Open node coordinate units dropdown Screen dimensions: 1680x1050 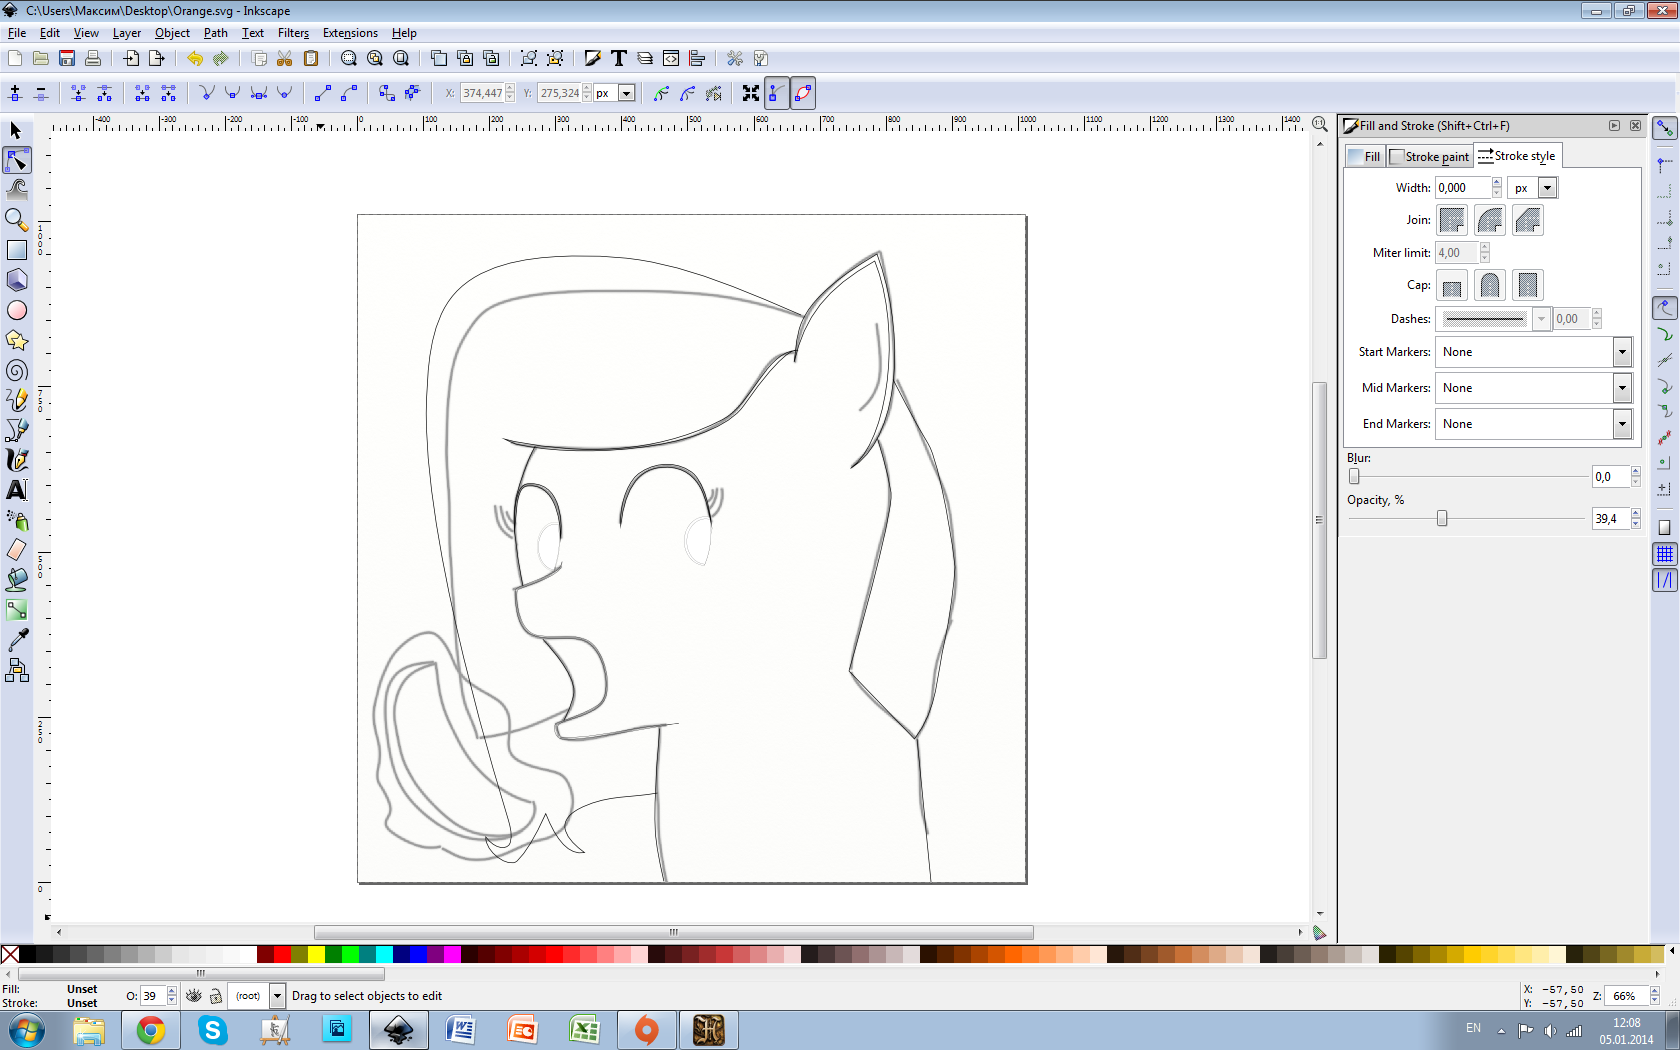pyautogui.click(x=627, y=93)
